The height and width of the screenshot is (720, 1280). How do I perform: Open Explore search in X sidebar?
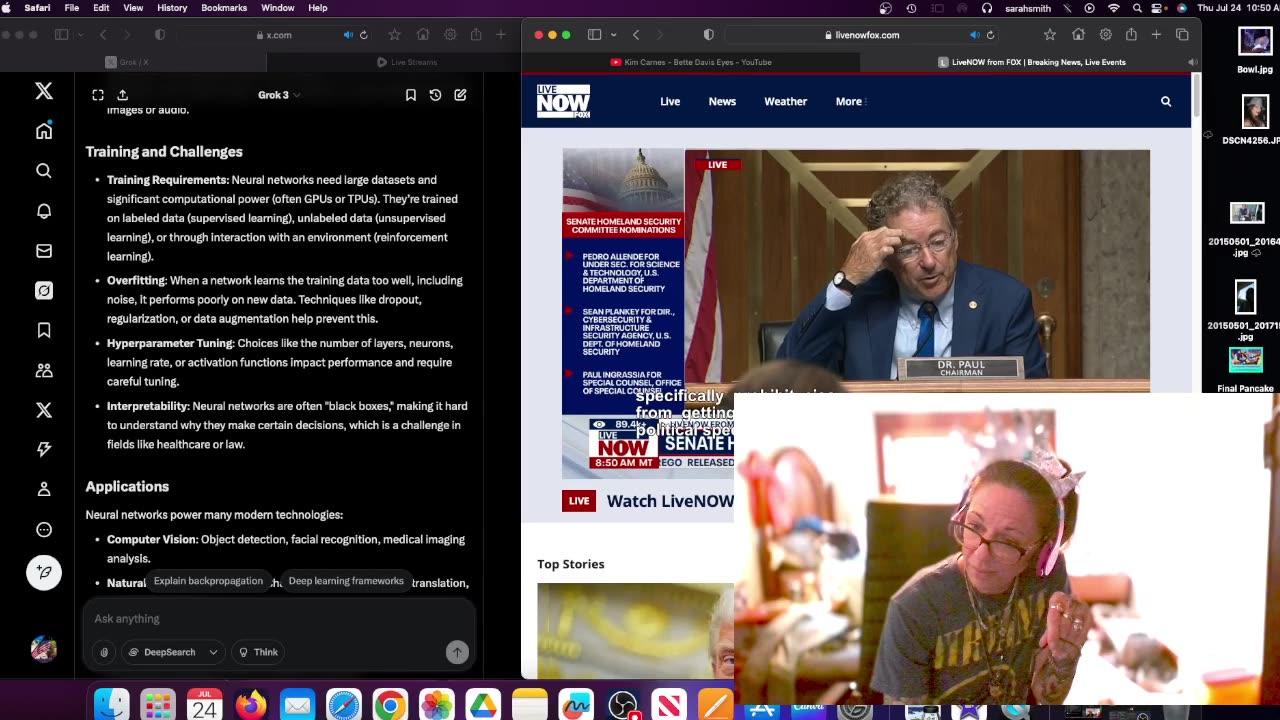point(44,171)
